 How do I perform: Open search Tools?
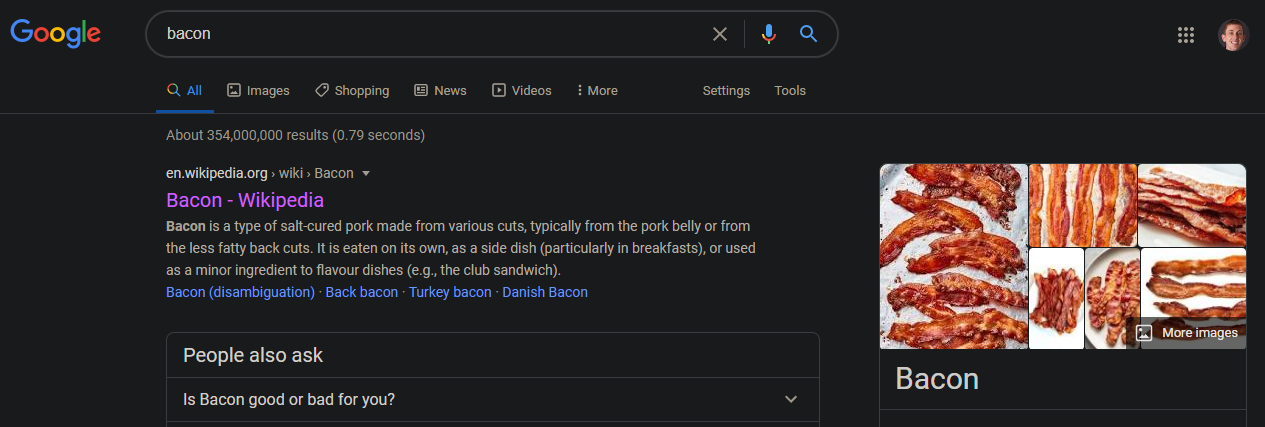pos(789,90)
